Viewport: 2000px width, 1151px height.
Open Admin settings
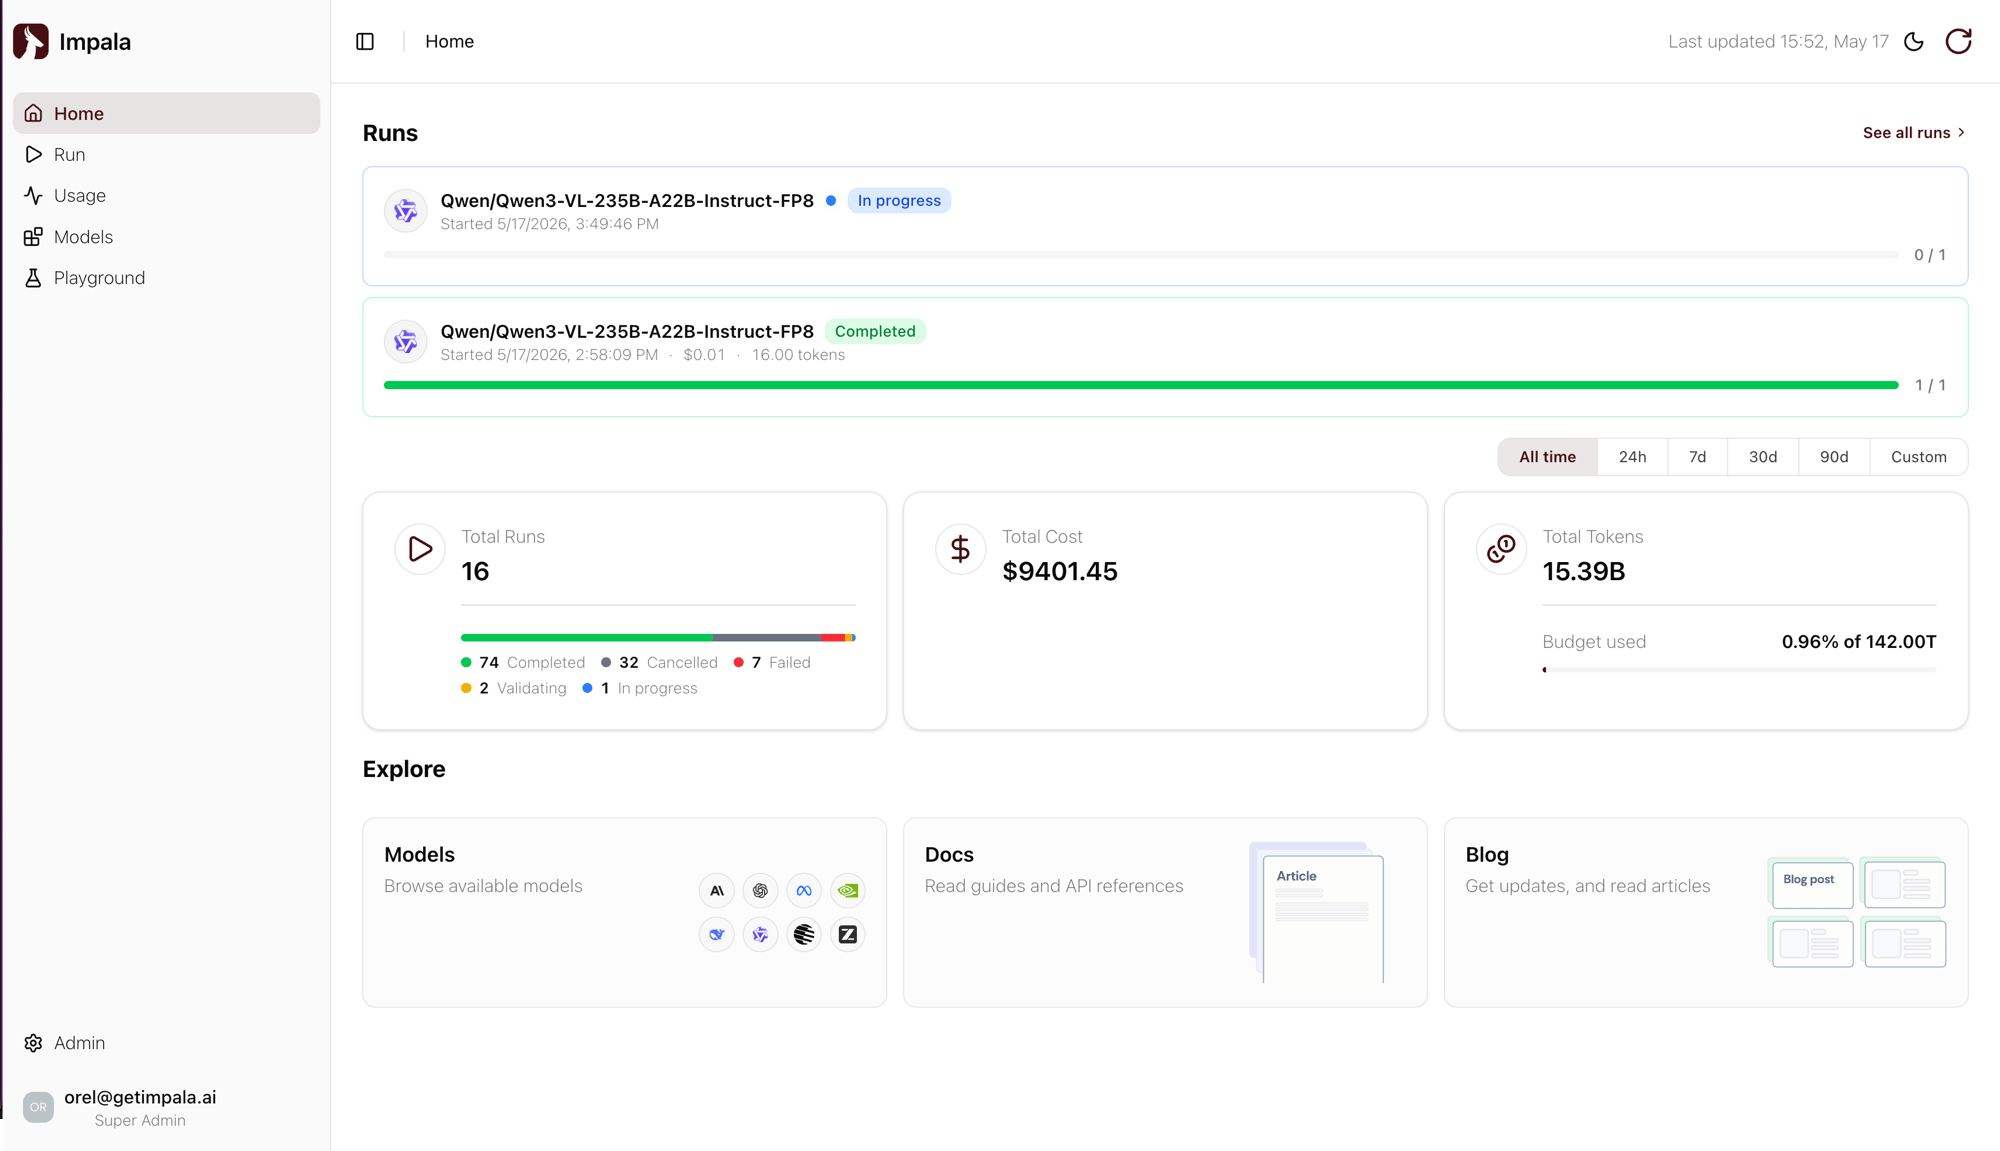(x=166, y=1043)
